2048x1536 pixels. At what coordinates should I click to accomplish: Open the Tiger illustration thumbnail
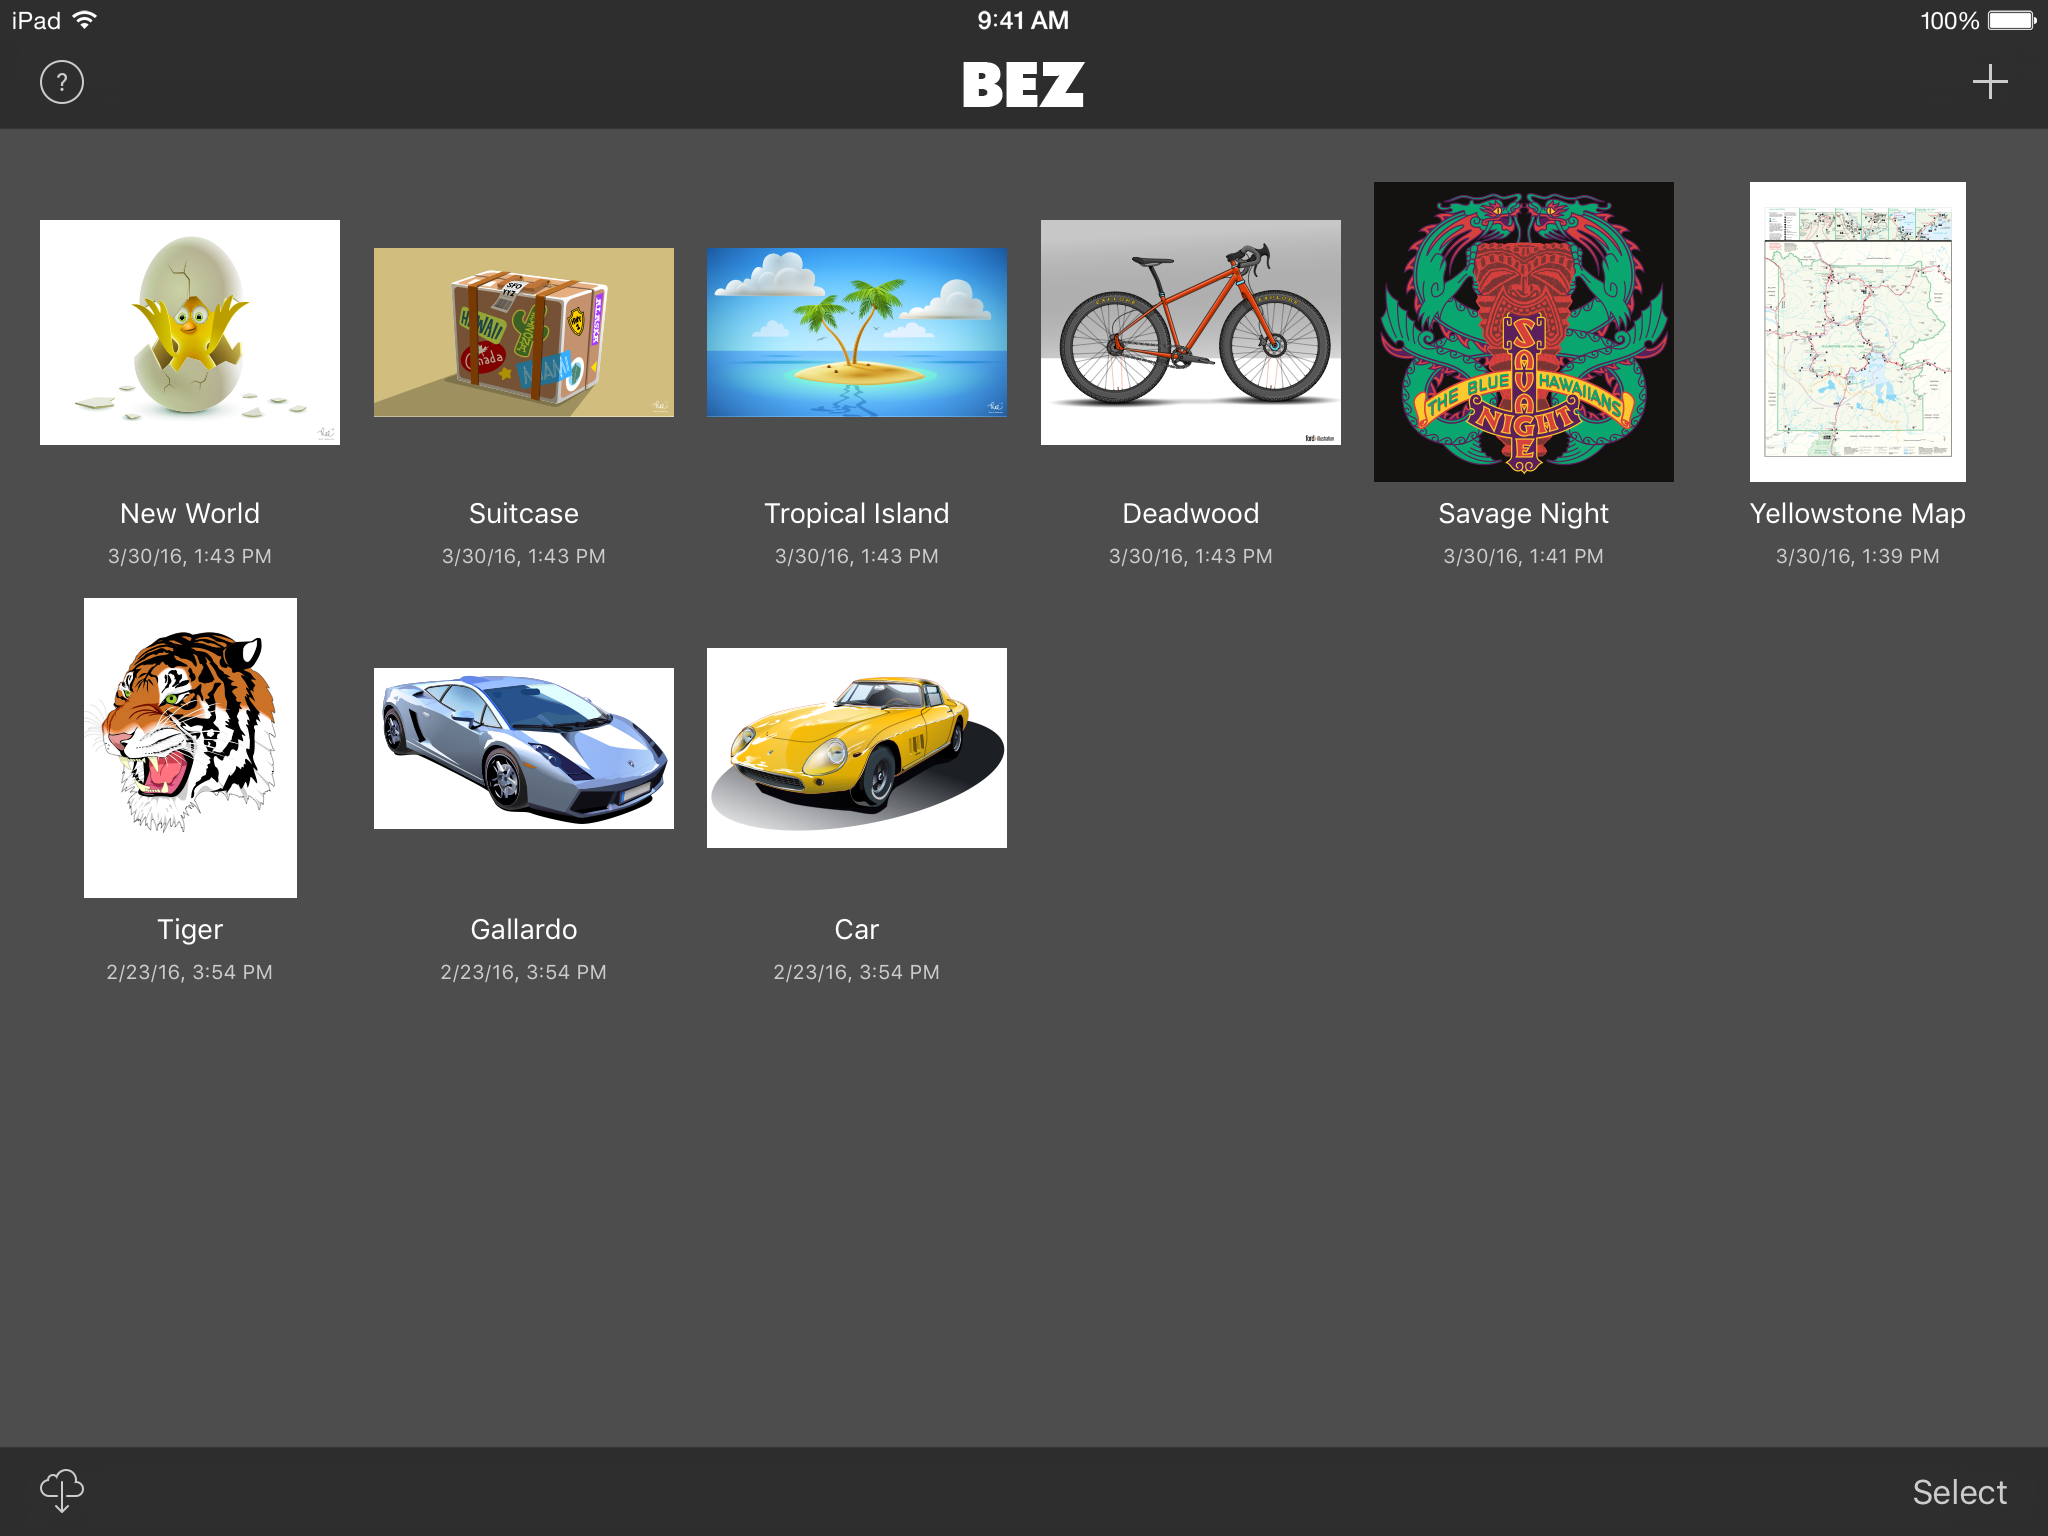click(190, 748)
